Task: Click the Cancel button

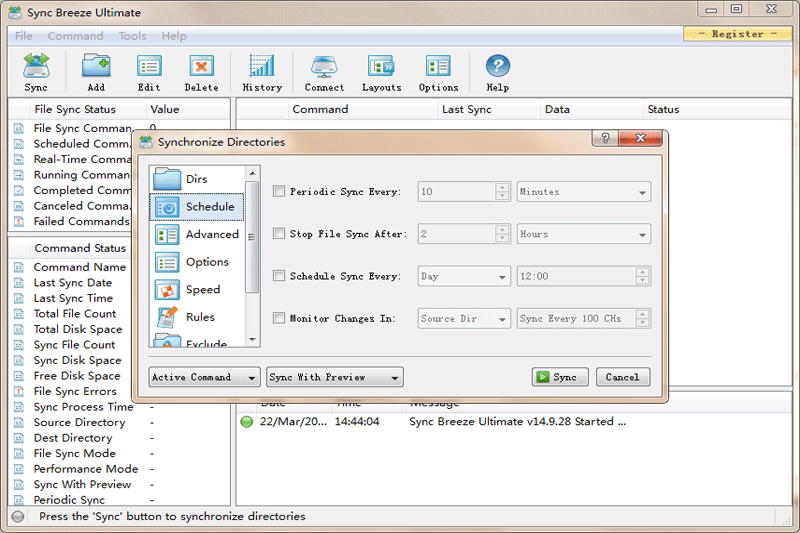Action: 622,377
